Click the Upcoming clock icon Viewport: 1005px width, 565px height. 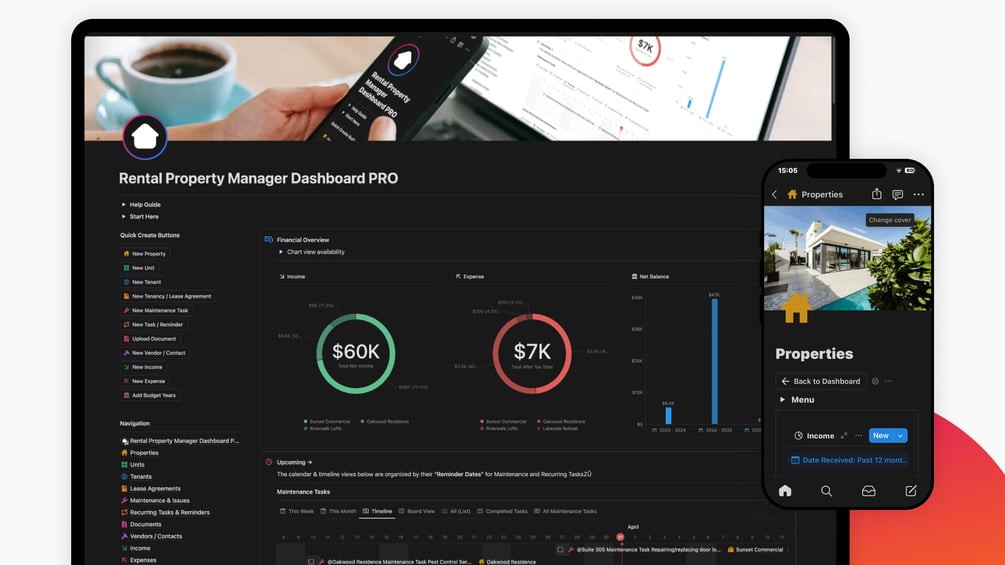[x=269, y=462]
